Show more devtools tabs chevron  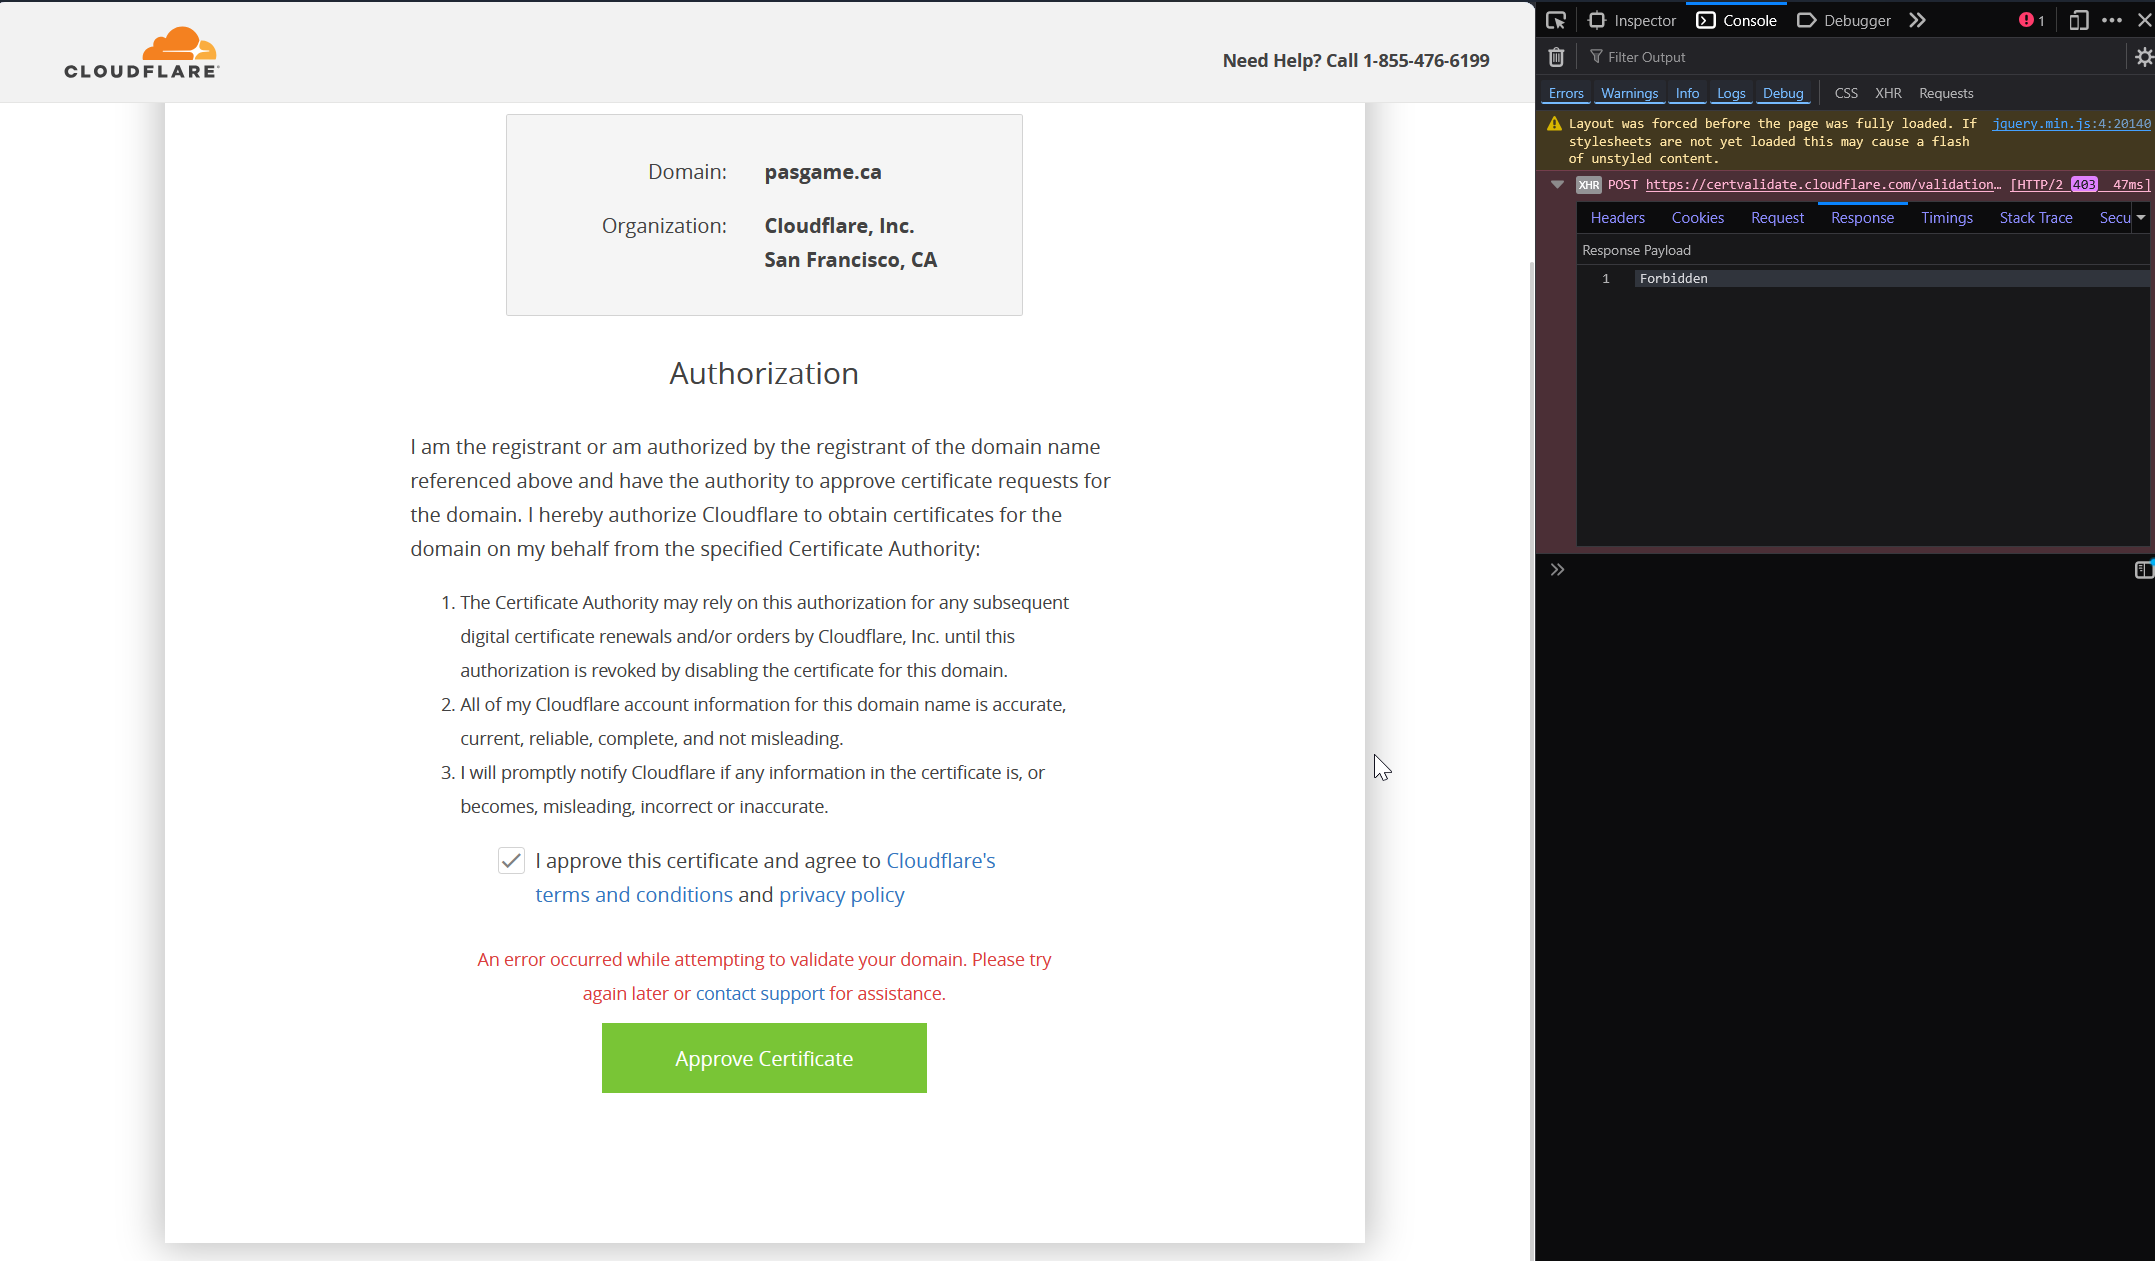(1917, 20)
